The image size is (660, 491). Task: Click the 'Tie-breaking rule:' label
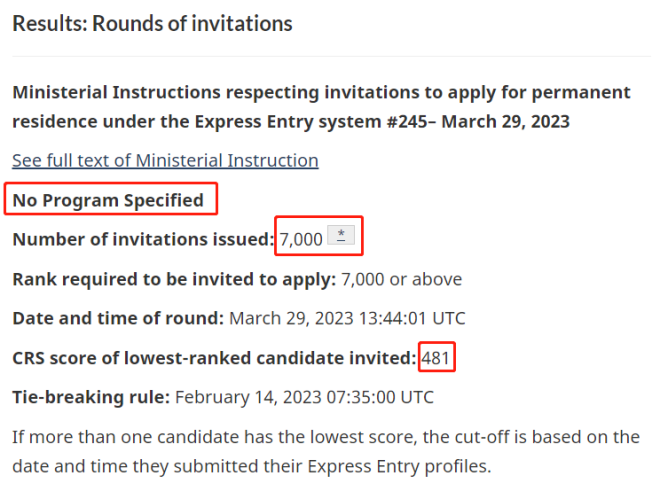[91, 397]
